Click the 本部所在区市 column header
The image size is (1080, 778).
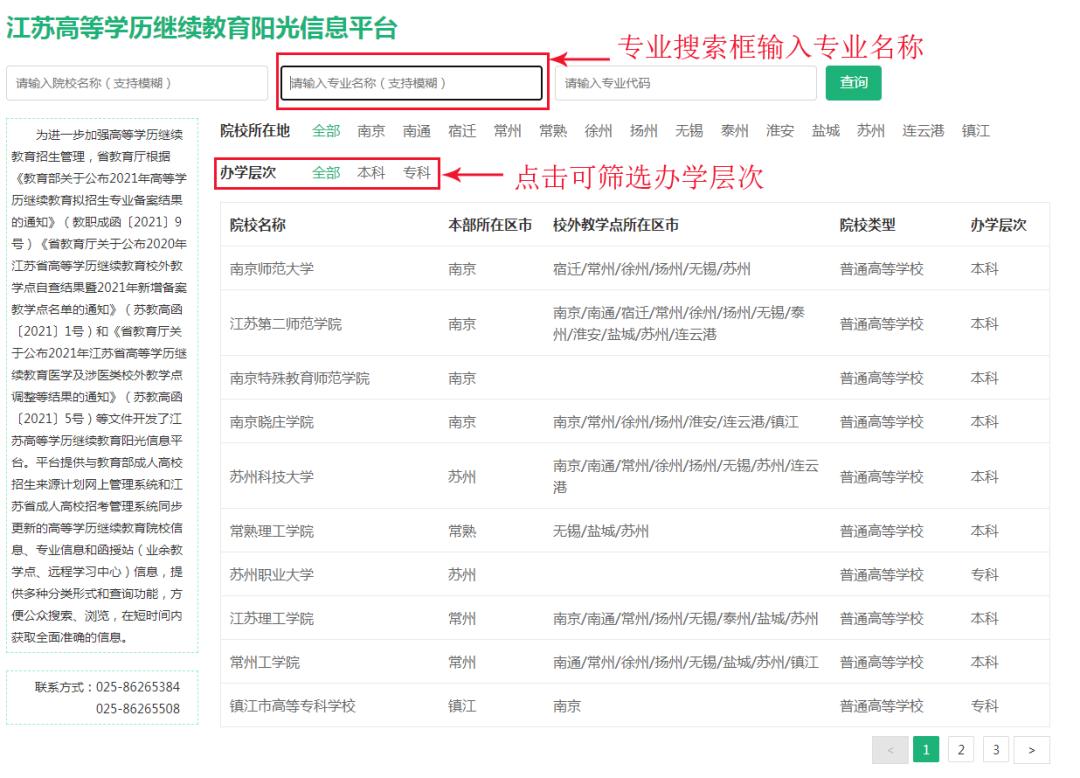(x=490, y=225)
